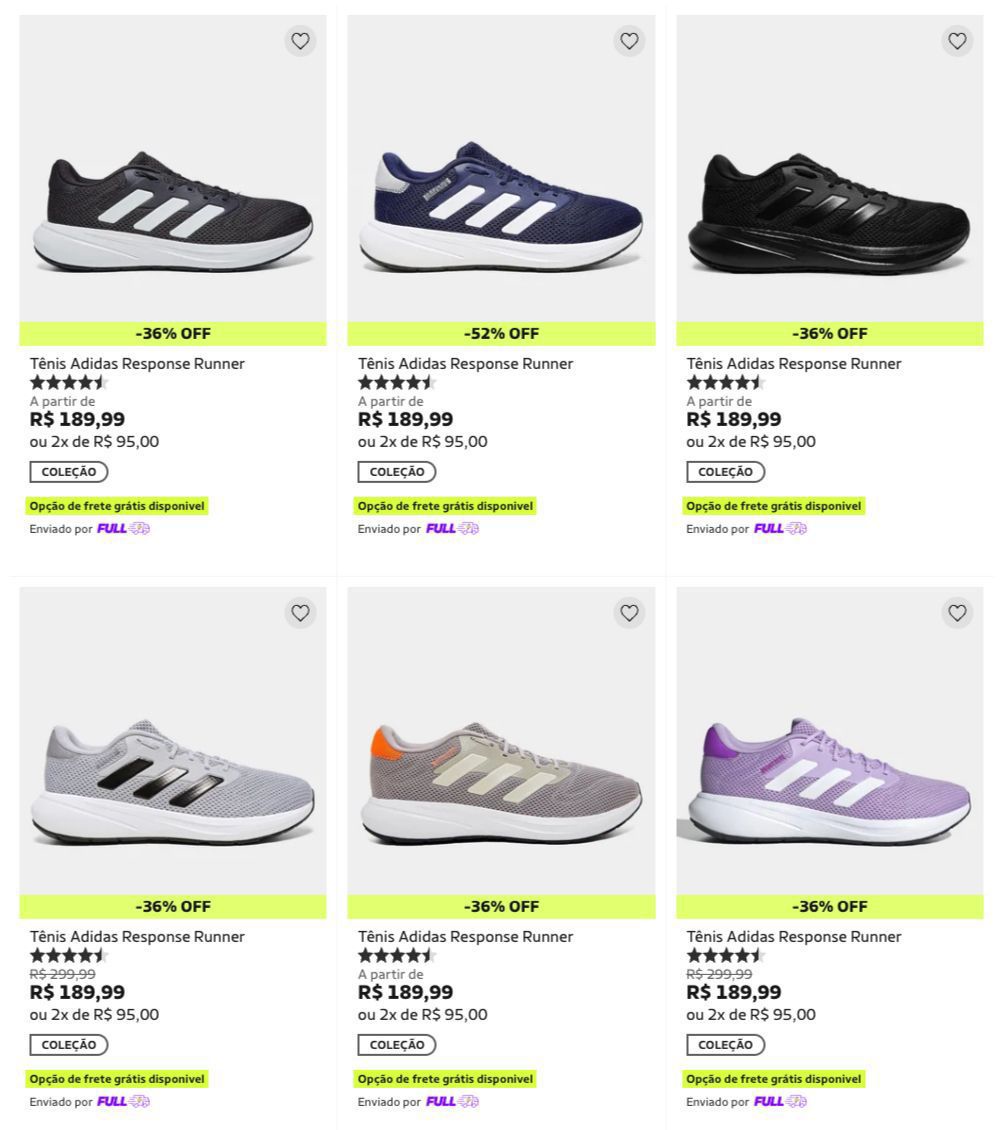Add all-black sneaker to wishlist
Screen dimensions: 1006x1130
coord(957,41)
